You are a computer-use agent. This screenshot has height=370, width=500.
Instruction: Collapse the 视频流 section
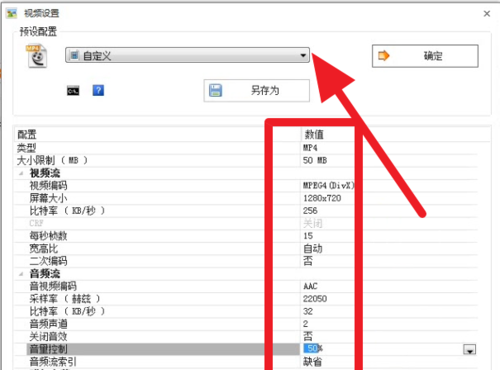(x=21, y=173)
